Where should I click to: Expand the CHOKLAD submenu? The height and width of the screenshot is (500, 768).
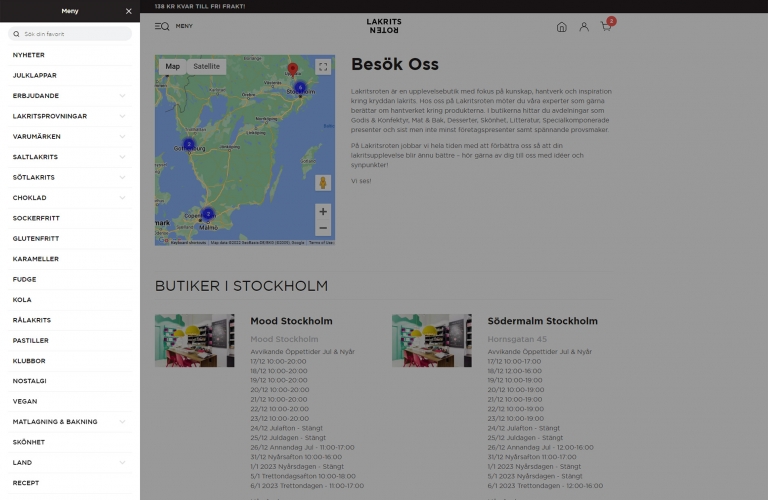tap(122, 198)
